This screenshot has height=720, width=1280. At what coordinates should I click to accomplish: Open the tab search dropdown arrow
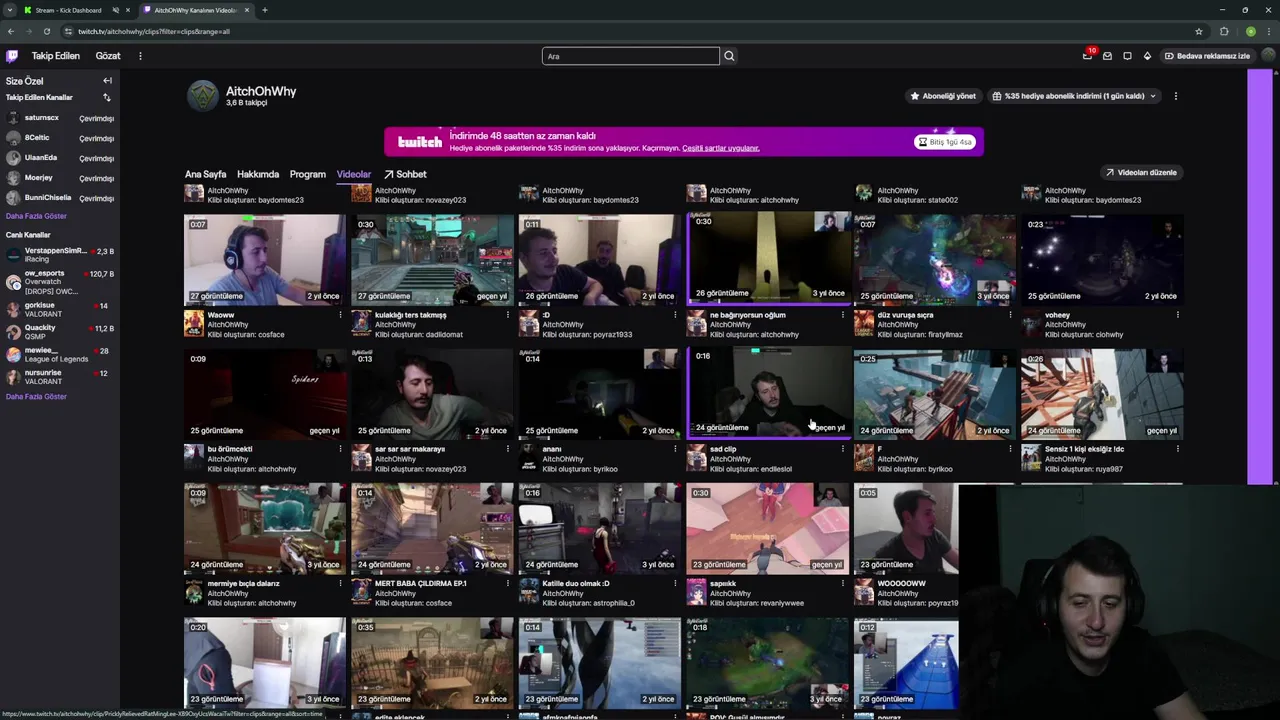11,10
